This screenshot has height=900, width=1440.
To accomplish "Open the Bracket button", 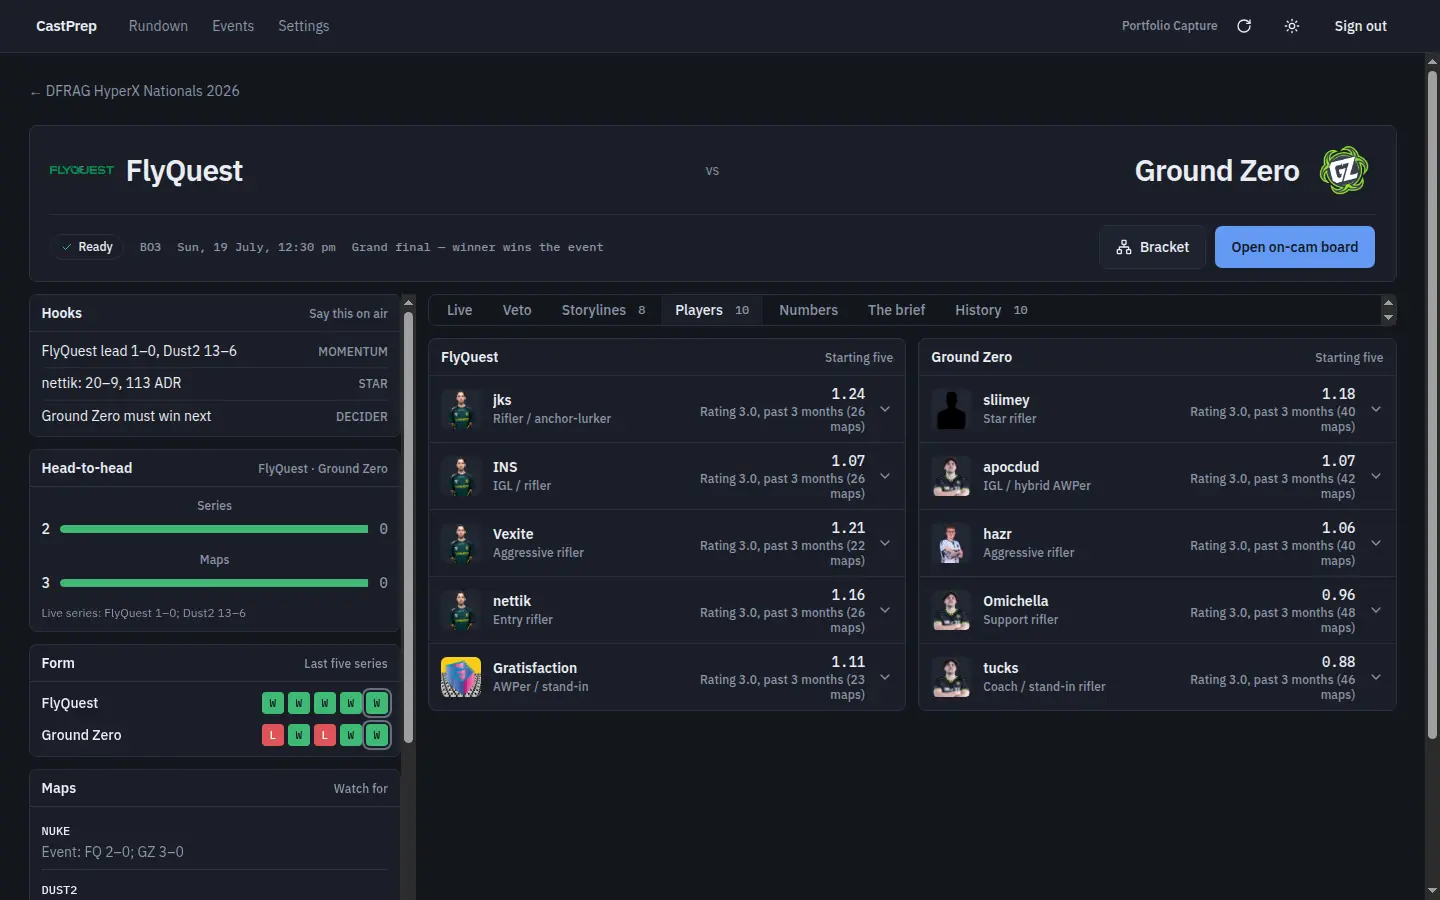I will click(x=1152, y=247).
